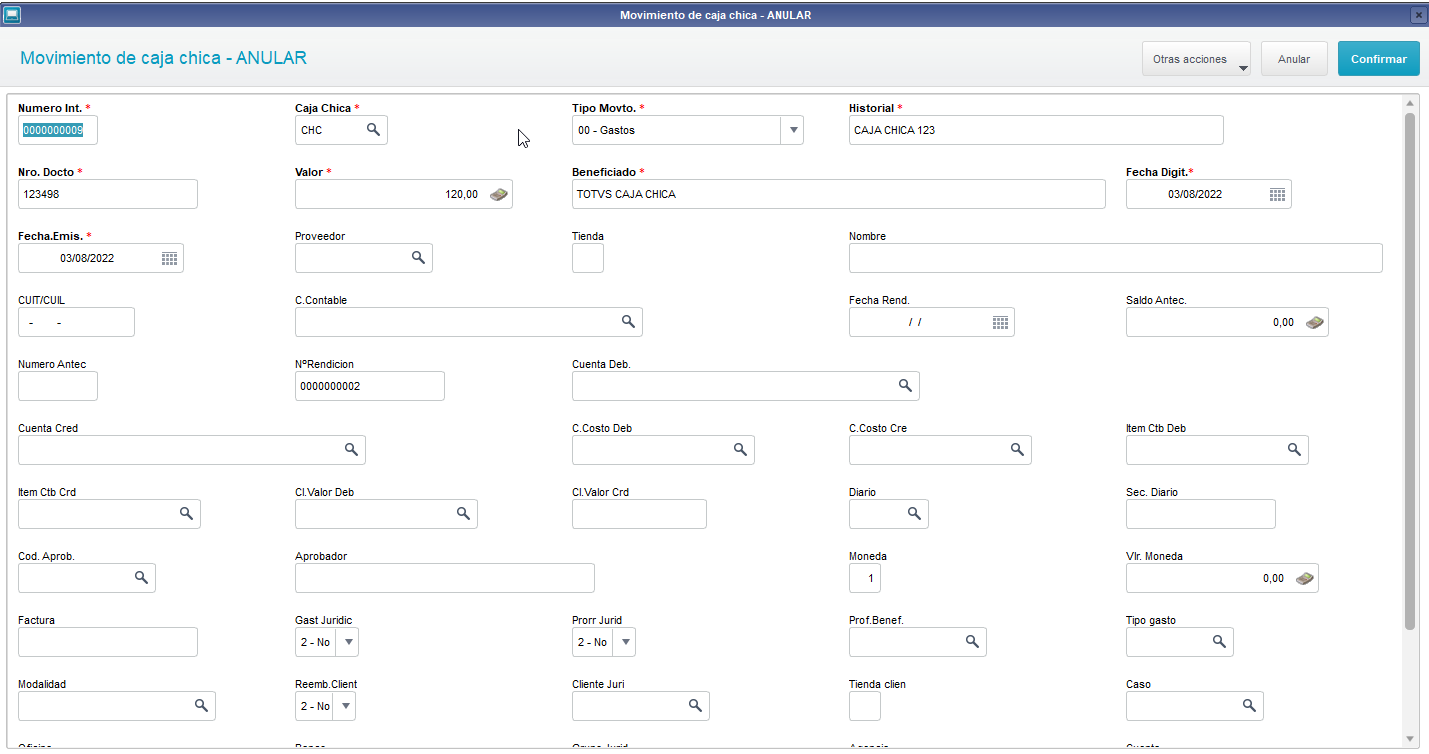Expand Gast Juridic dropdown
1429x754 pixels.
348,642
